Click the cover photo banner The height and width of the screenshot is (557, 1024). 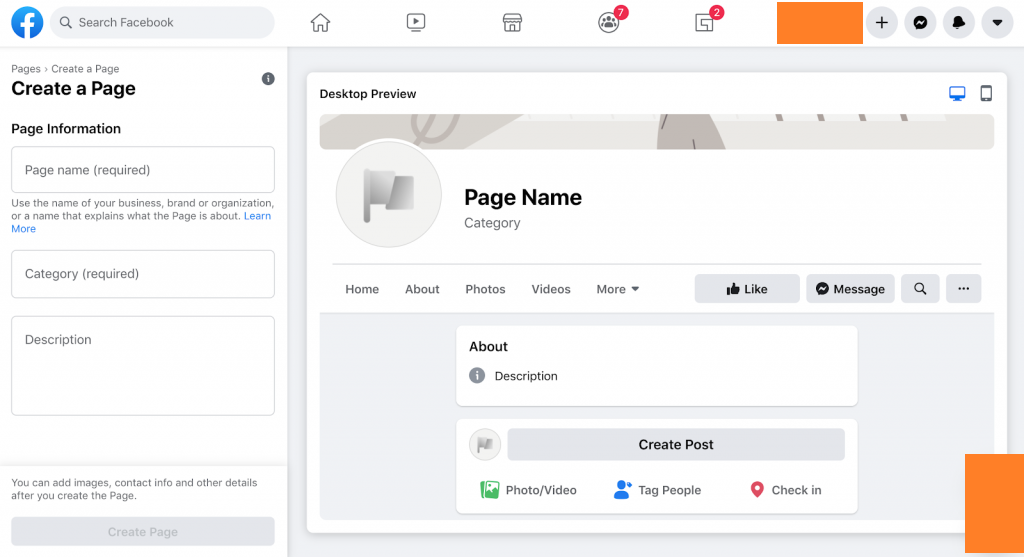tap(656, 131)
